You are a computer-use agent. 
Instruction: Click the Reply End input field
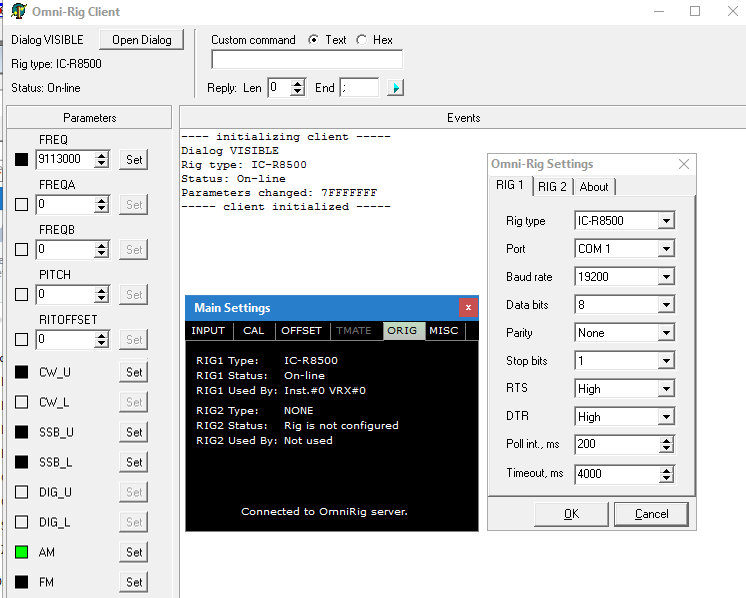359,88
